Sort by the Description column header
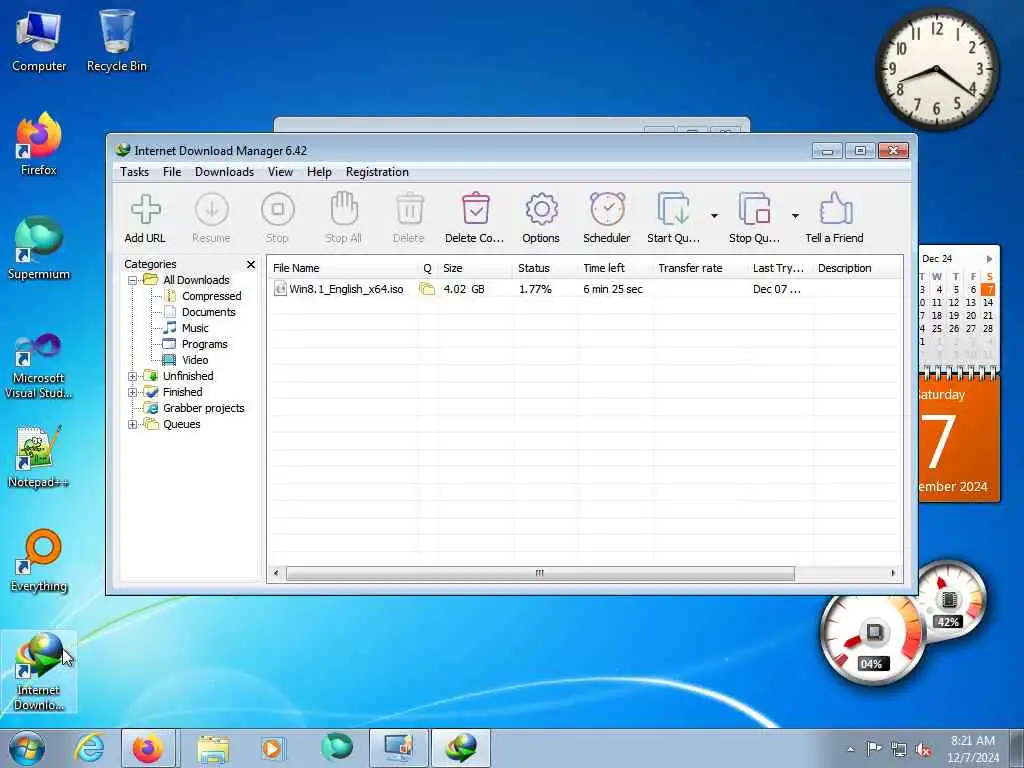Image resolution: width=1024 pixels, height=768 pixels. click(857, 268)
